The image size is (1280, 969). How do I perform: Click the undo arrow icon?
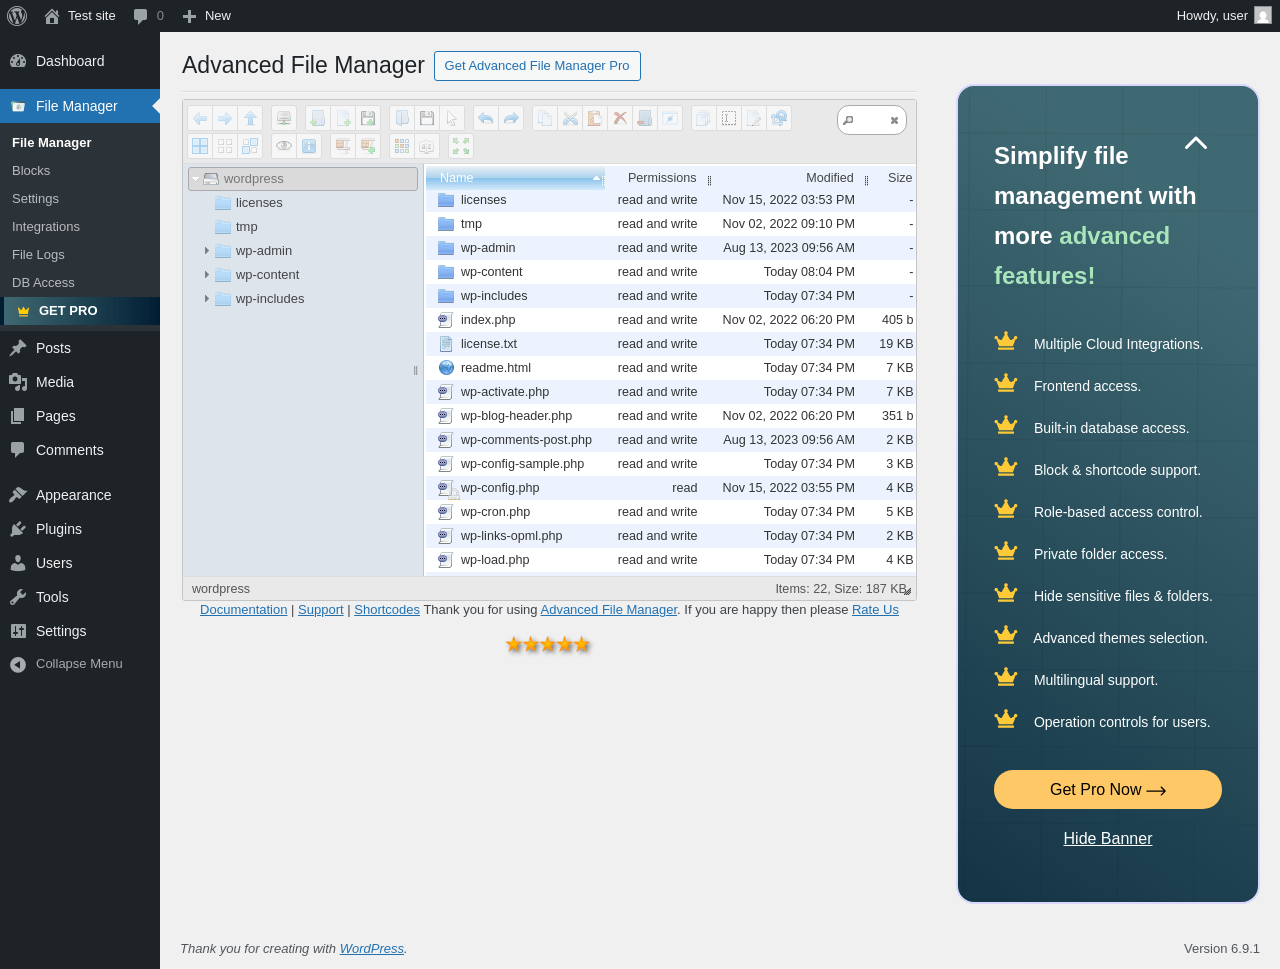point(486,118)
